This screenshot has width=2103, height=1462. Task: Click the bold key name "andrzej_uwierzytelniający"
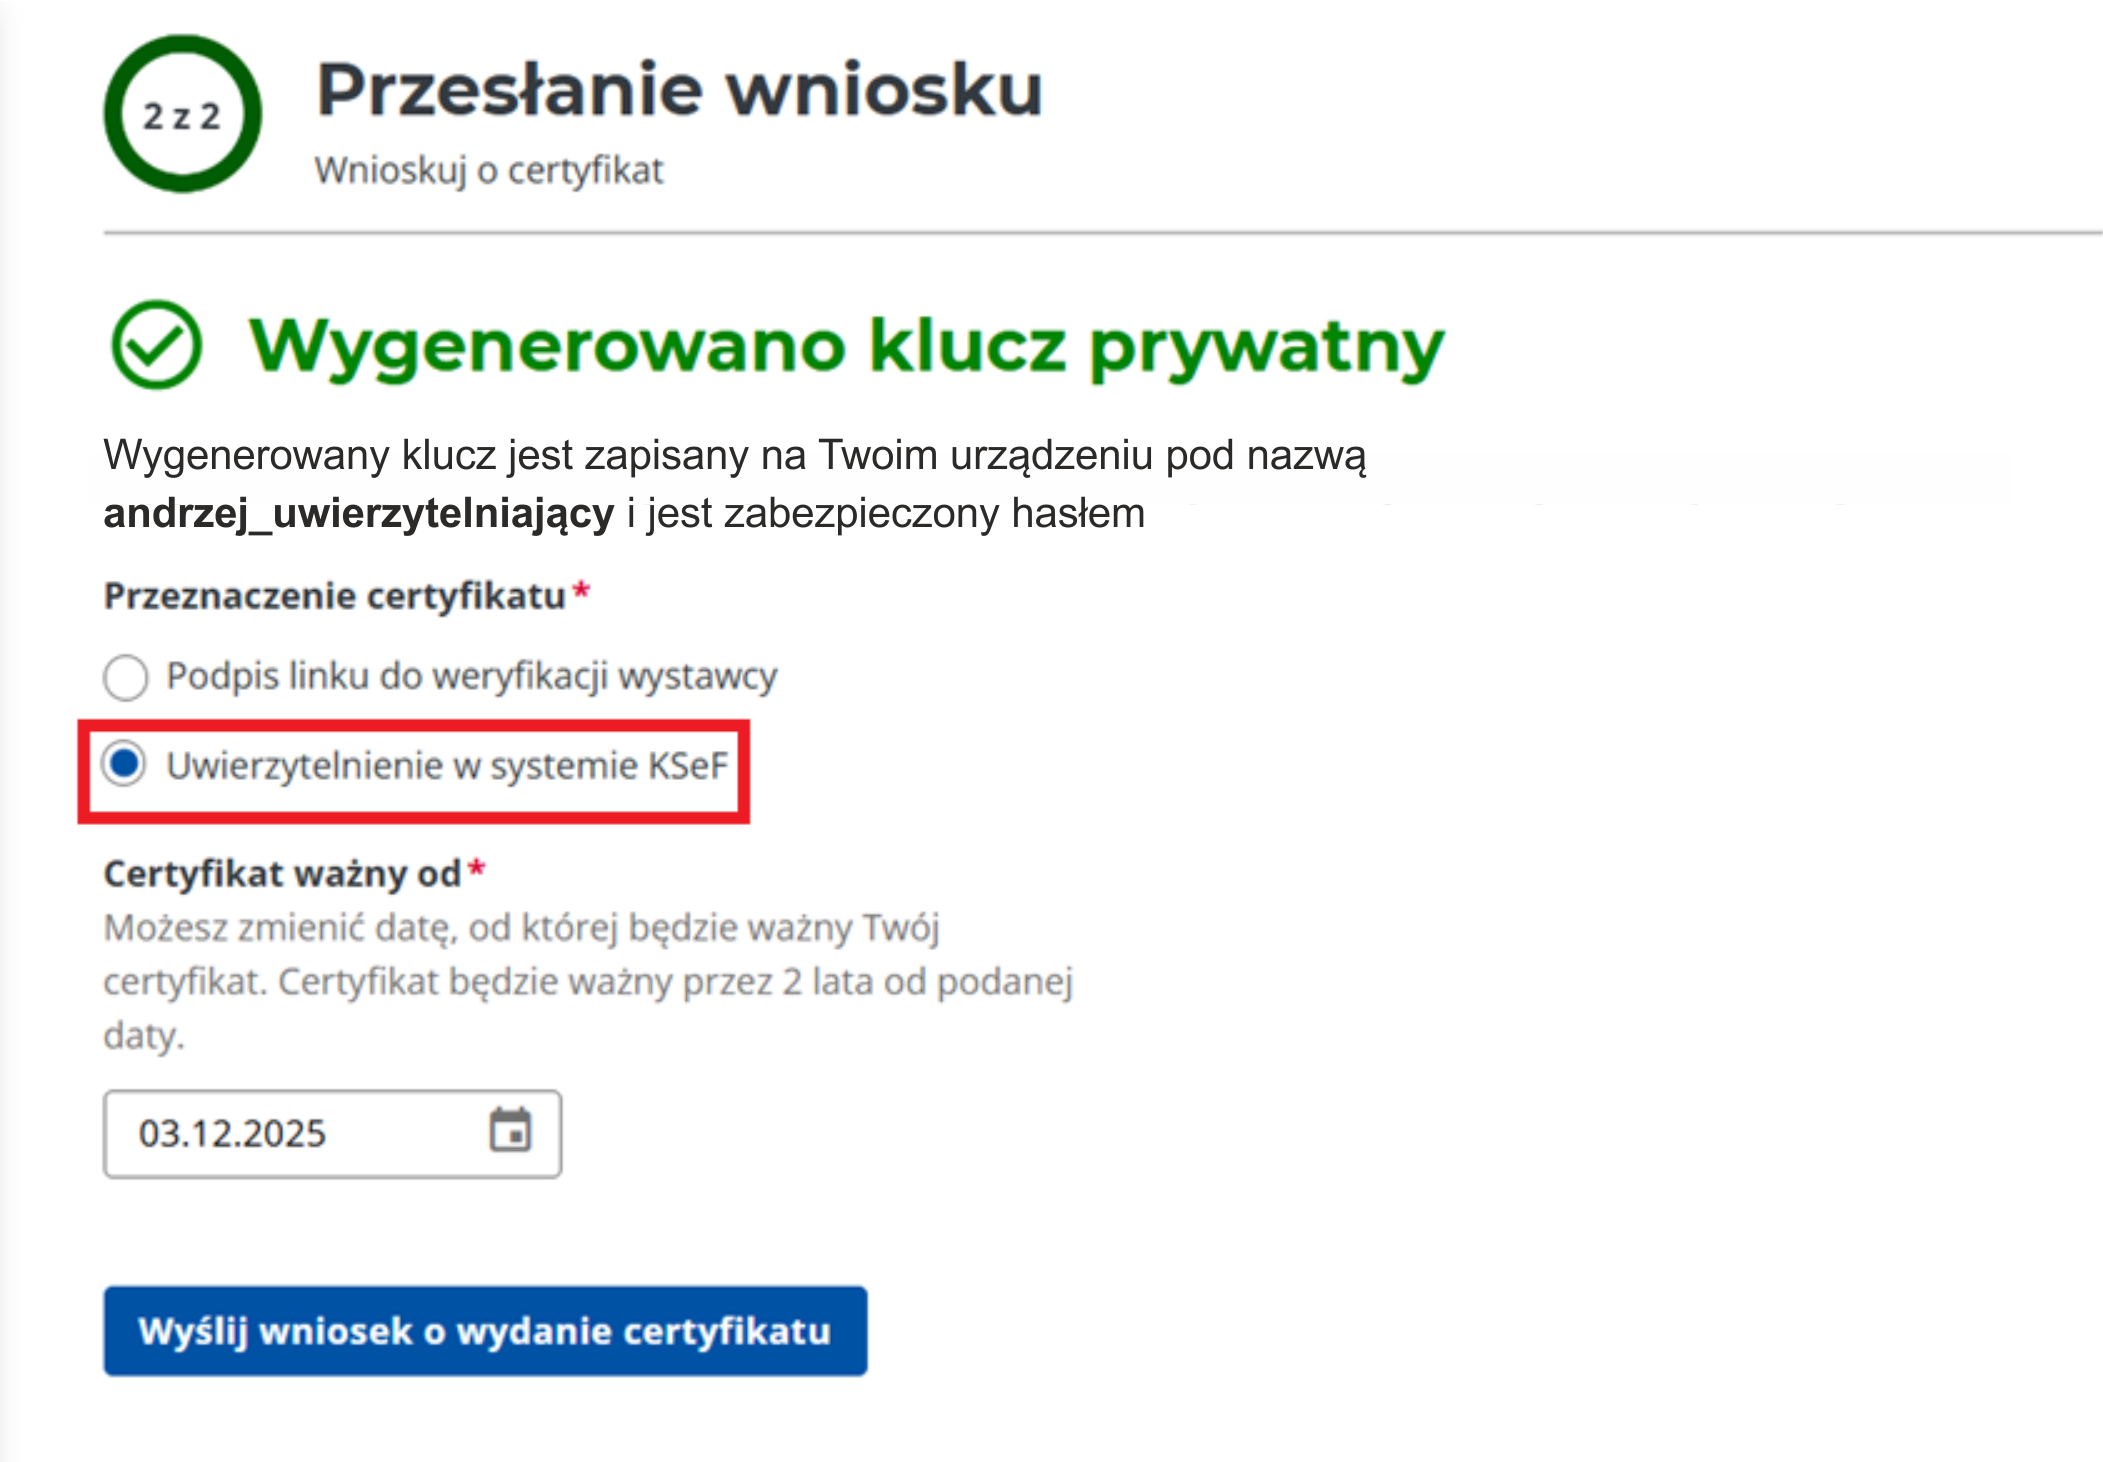358,514
